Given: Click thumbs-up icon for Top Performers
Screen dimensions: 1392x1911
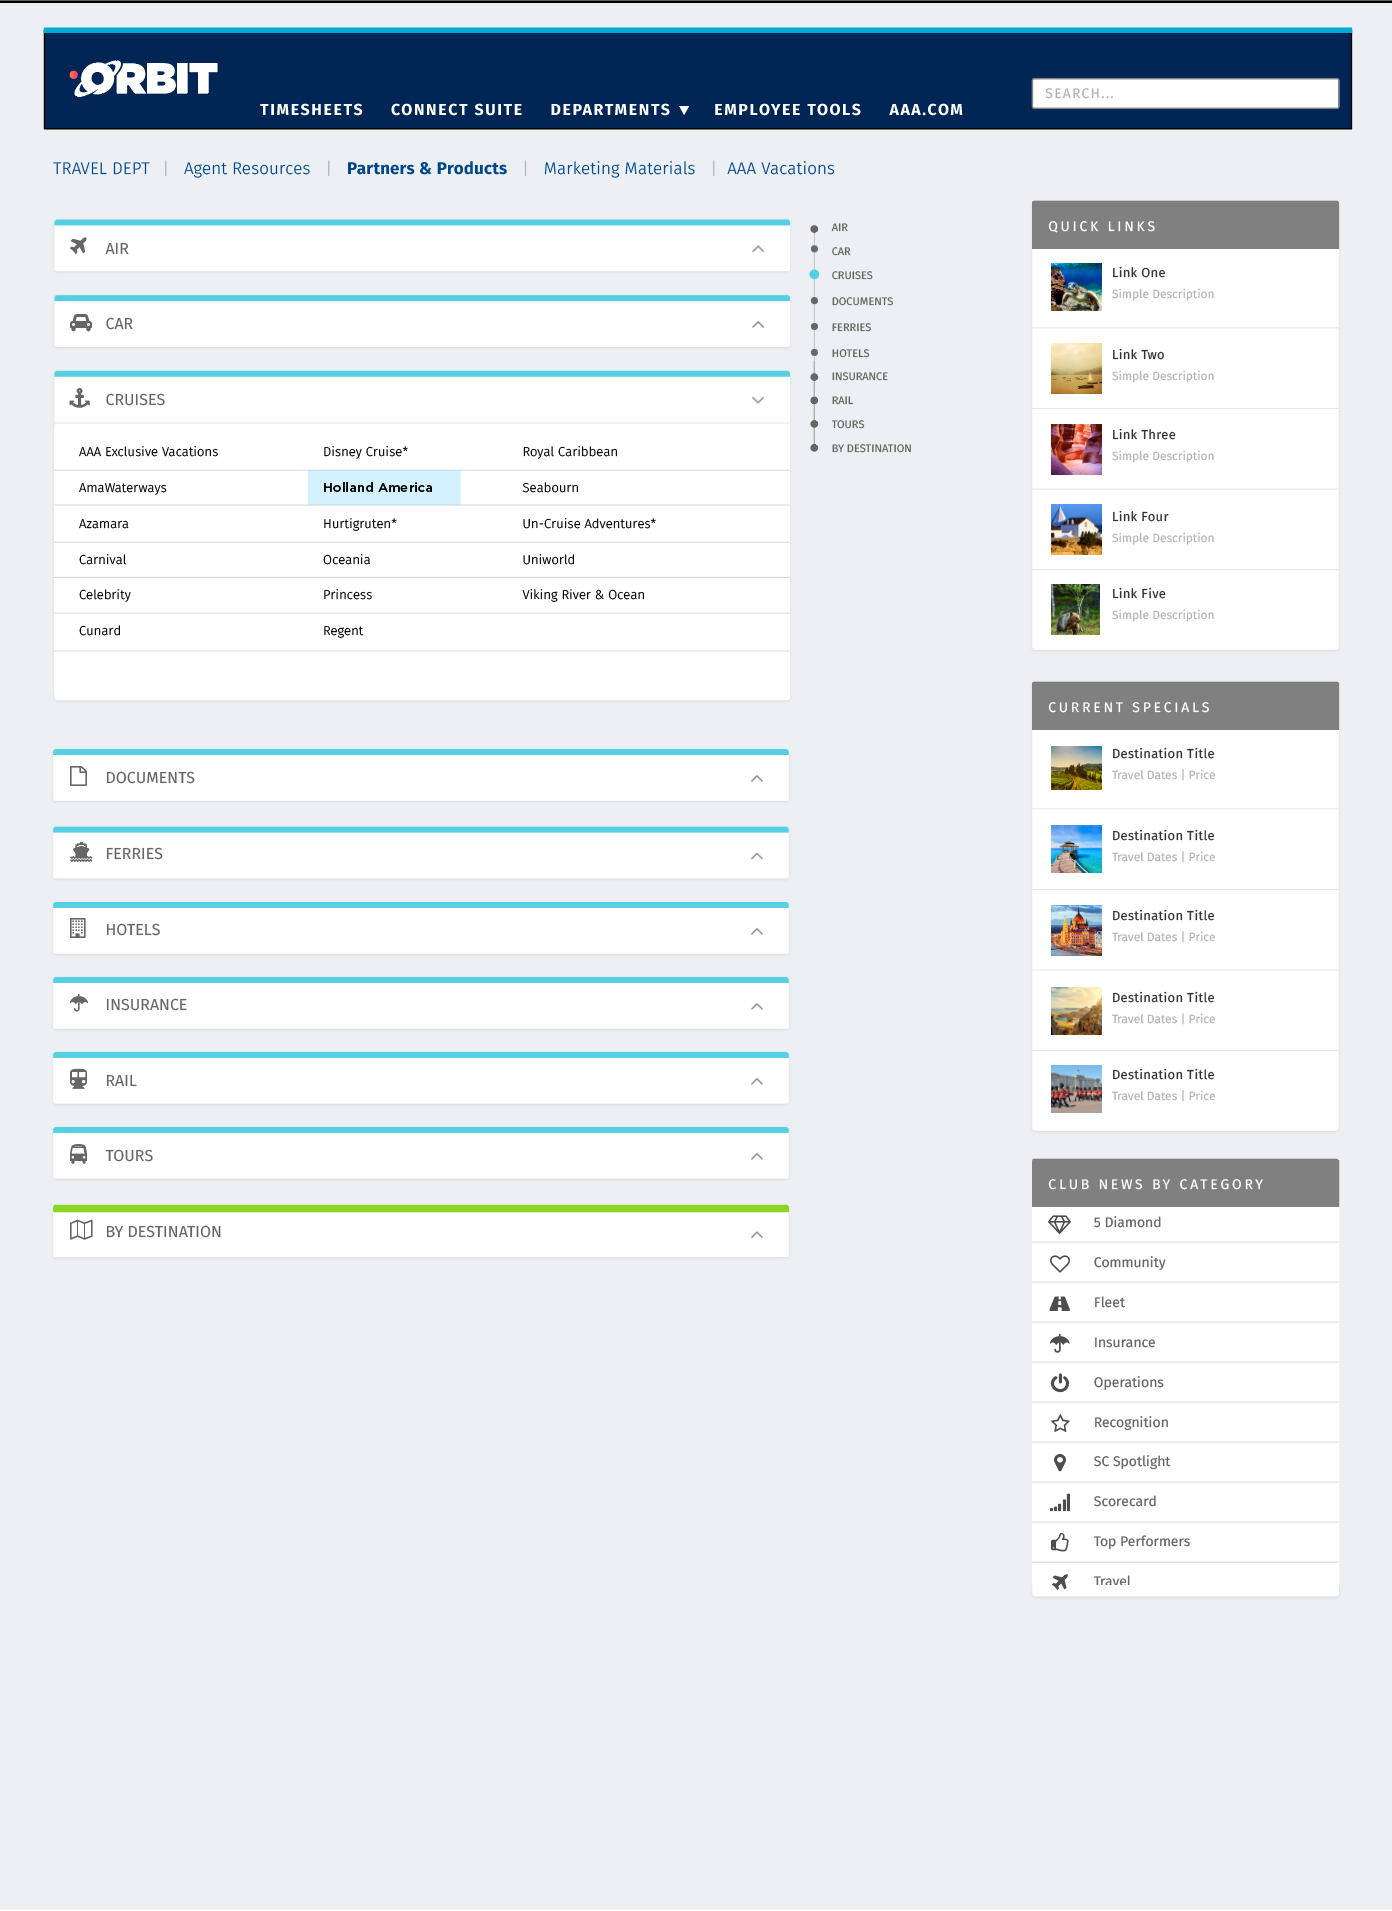Looking at the screenshot, I should (1060, 1542).
